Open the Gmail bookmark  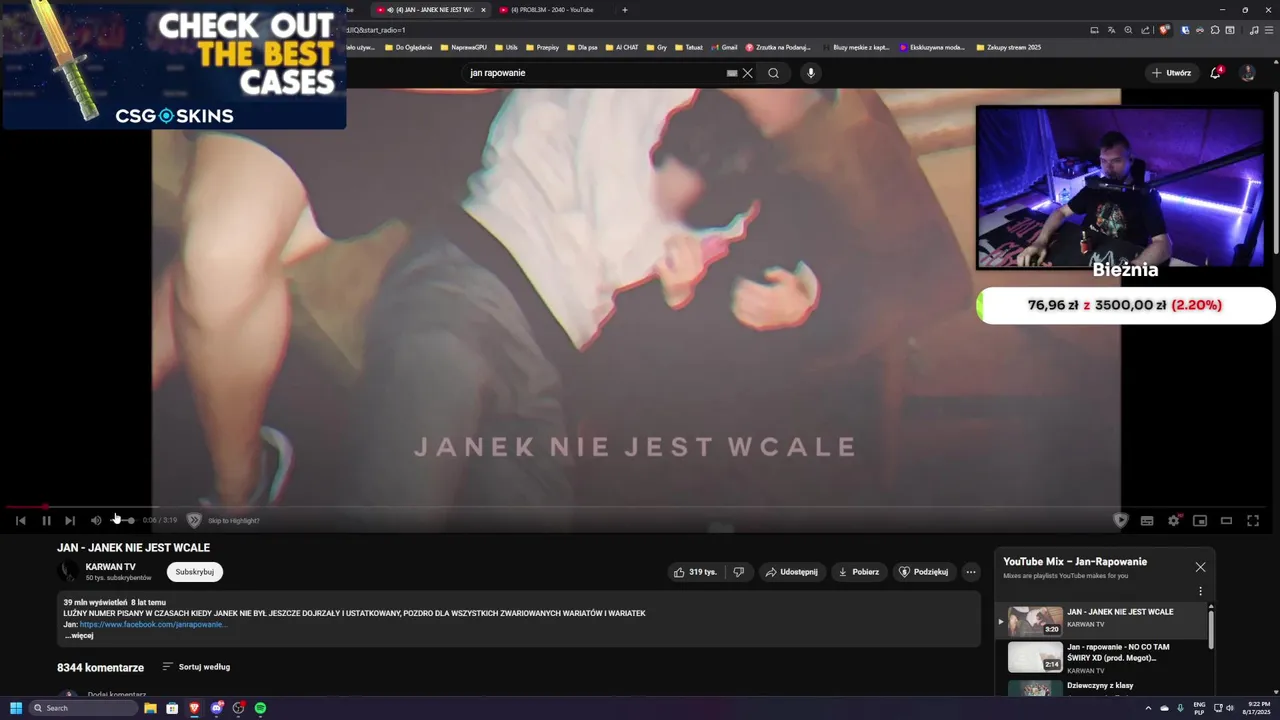[x=724, y=47]
